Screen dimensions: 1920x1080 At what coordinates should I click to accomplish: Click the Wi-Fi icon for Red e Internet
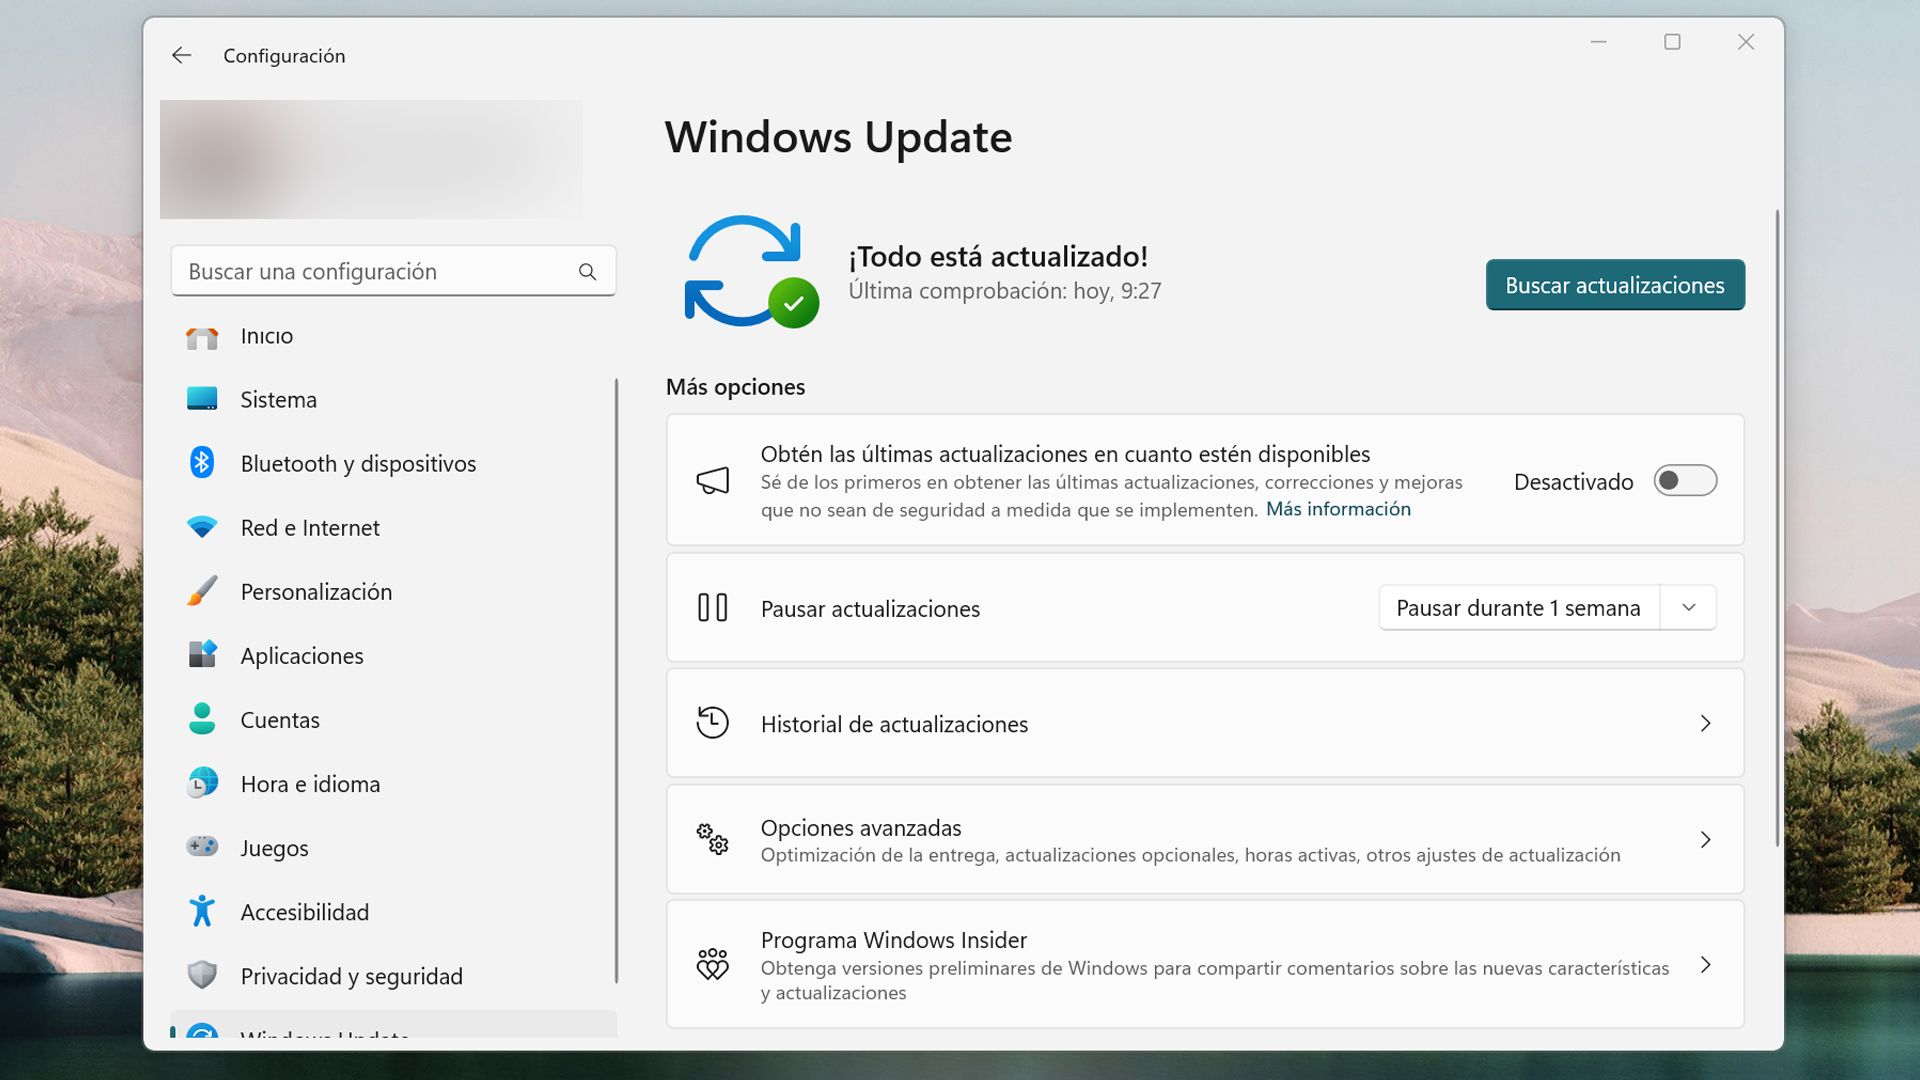(x=202, y=527)
